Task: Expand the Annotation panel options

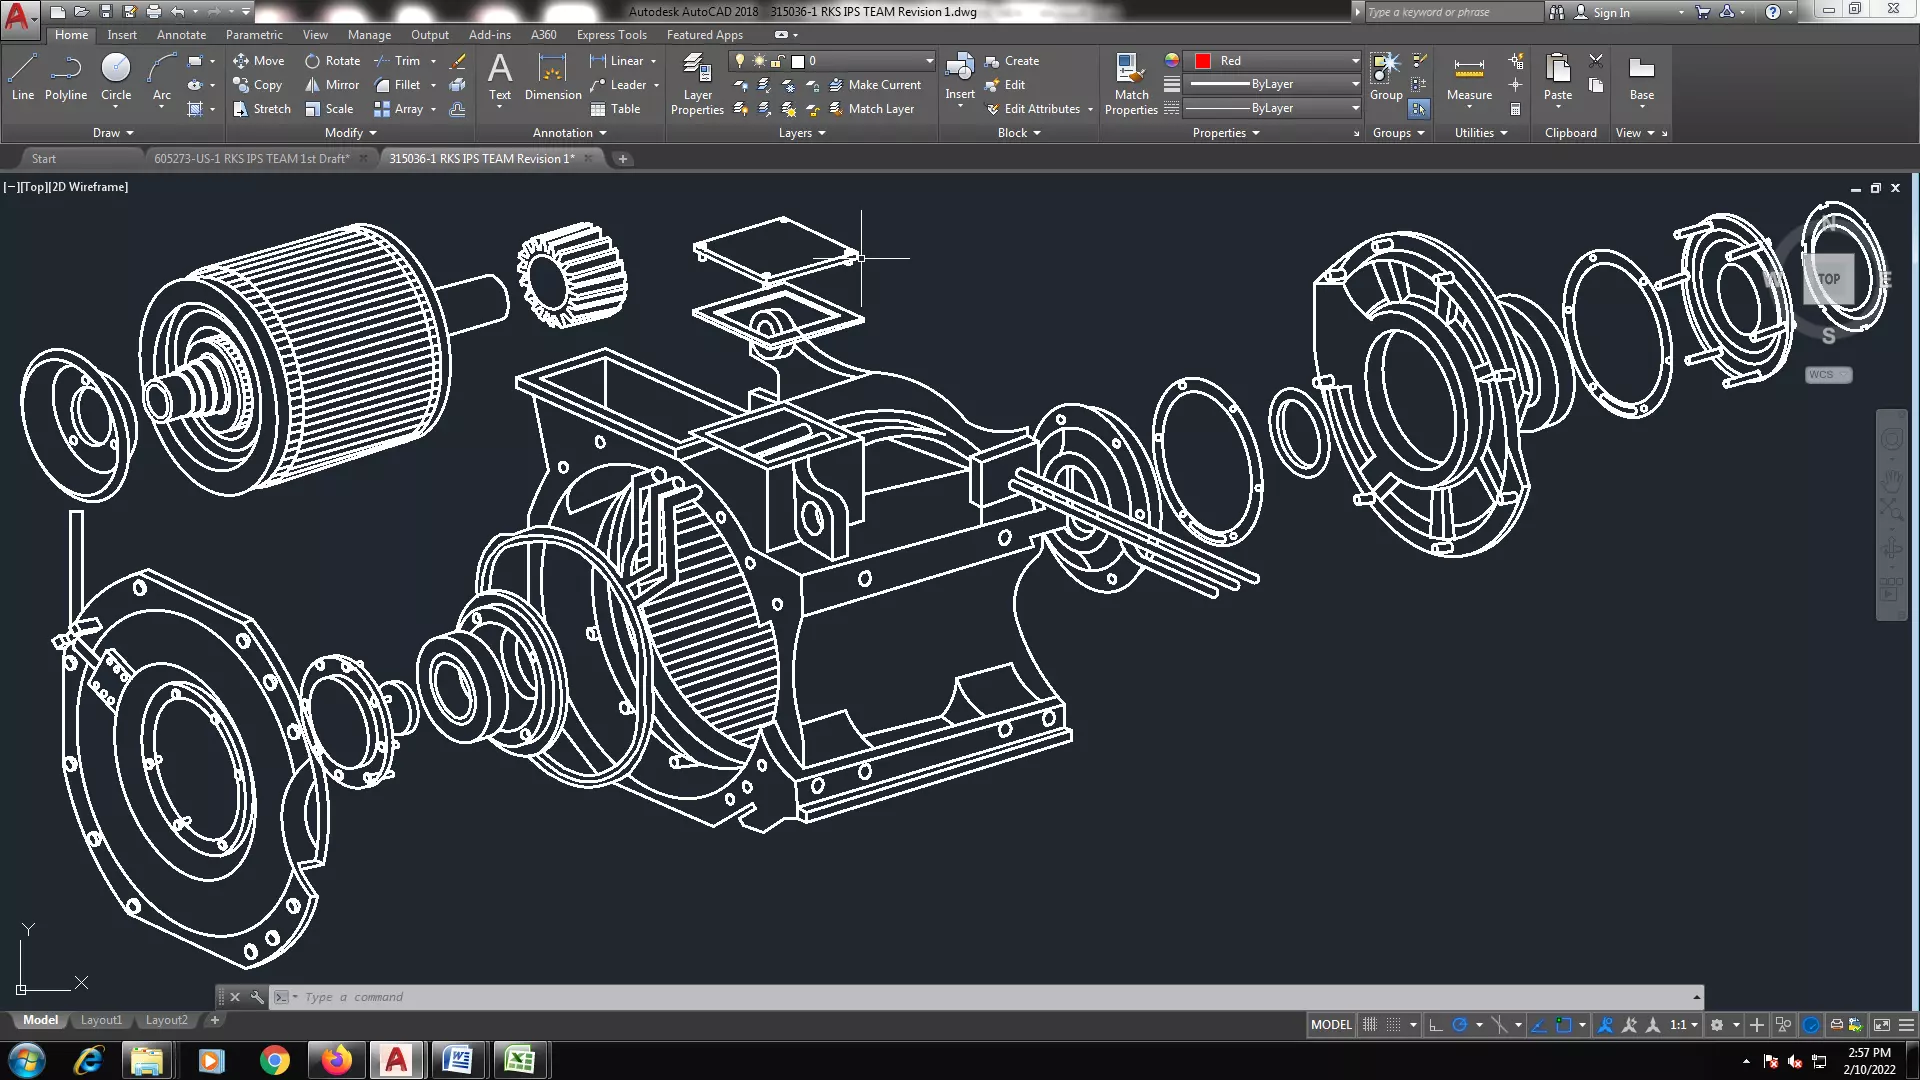Action: coord(603,132)
